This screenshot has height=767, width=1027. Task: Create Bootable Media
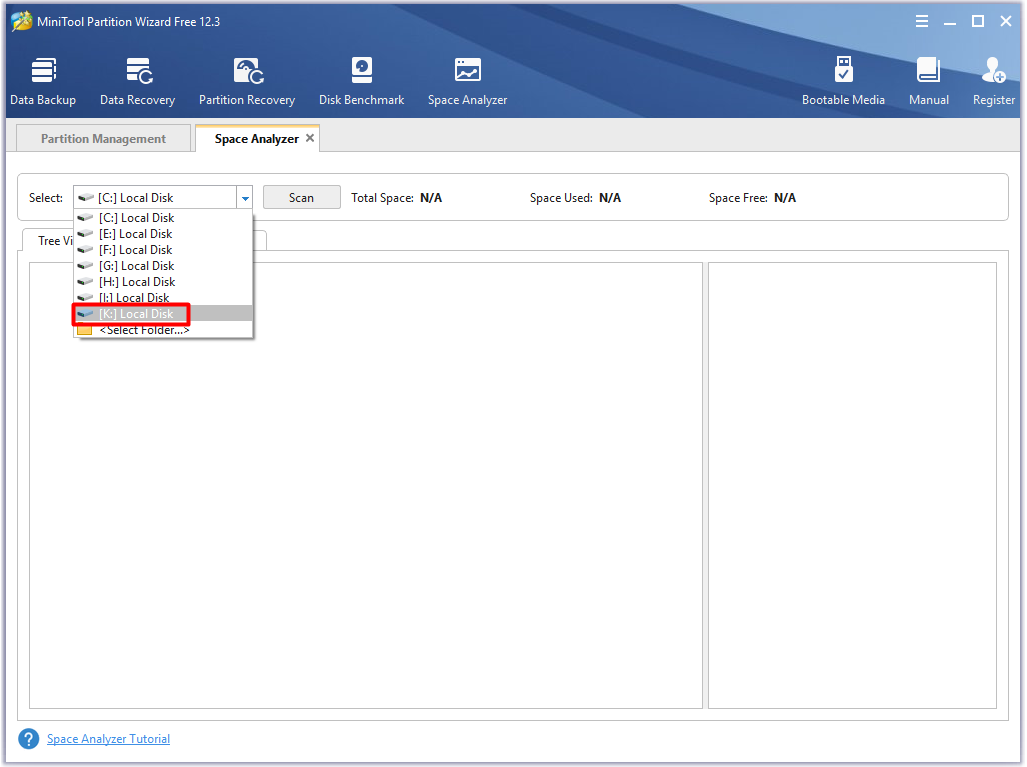[844, 82]
